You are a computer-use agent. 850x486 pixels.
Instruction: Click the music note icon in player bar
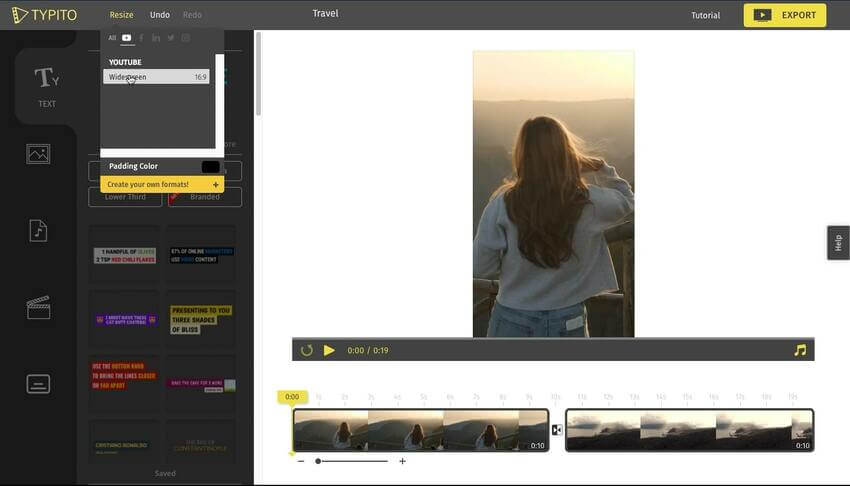point(800,351)
